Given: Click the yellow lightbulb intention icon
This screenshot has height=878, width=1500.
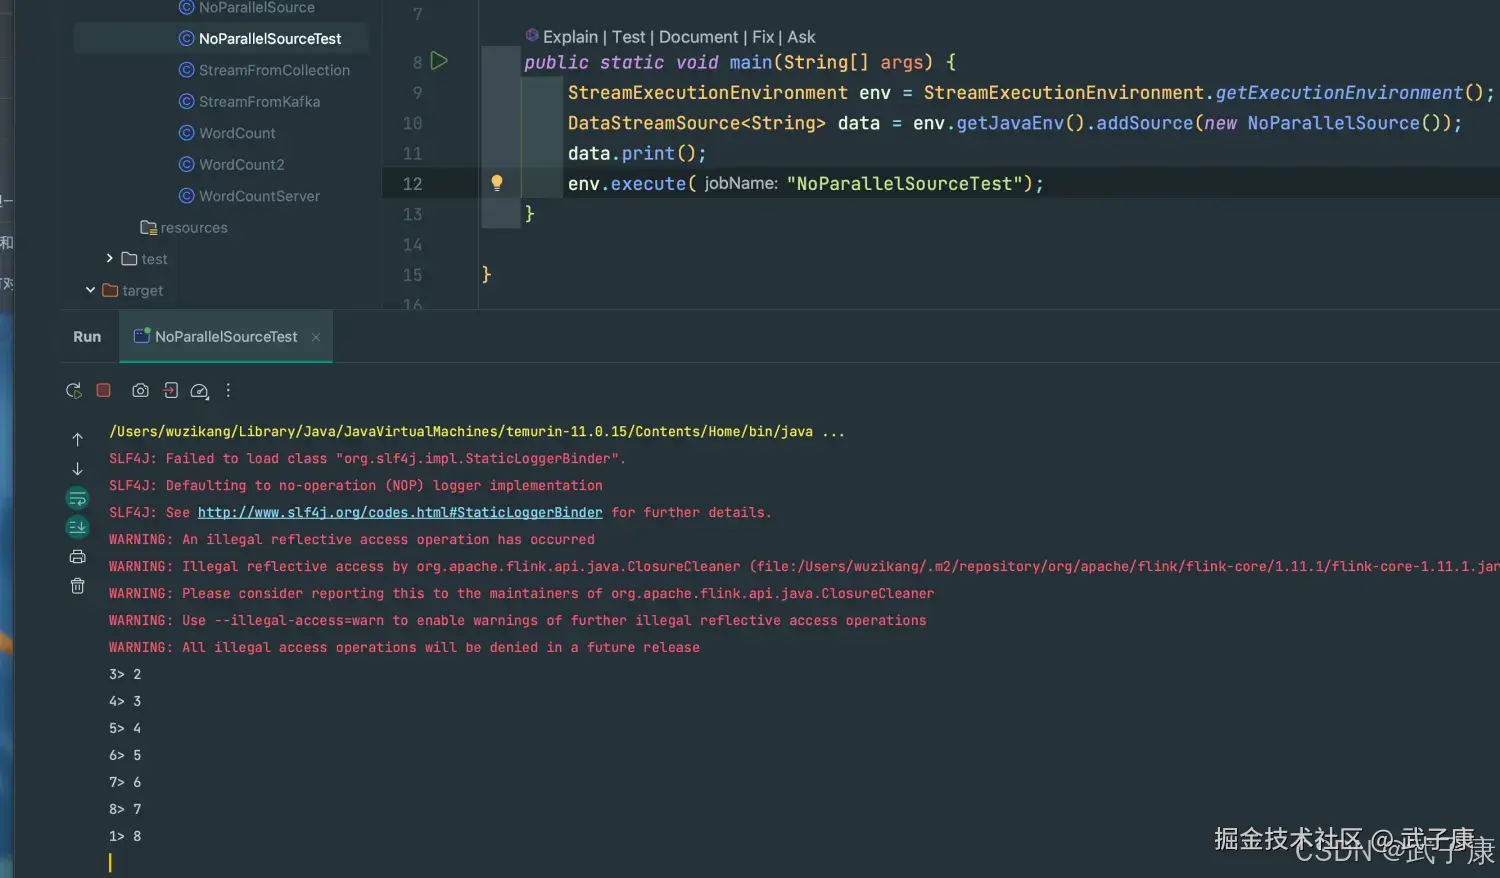Looking at the screenshot, I should [497, 183].
